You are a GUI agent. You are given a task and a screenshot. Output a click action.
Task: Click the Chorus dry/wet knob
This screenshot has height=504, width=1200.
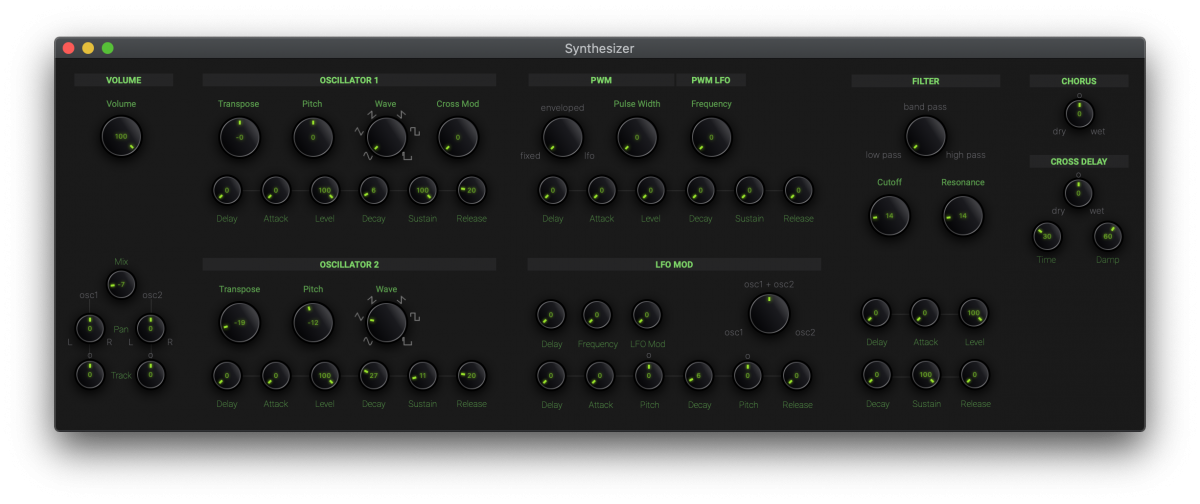(x=1079, y=113)
